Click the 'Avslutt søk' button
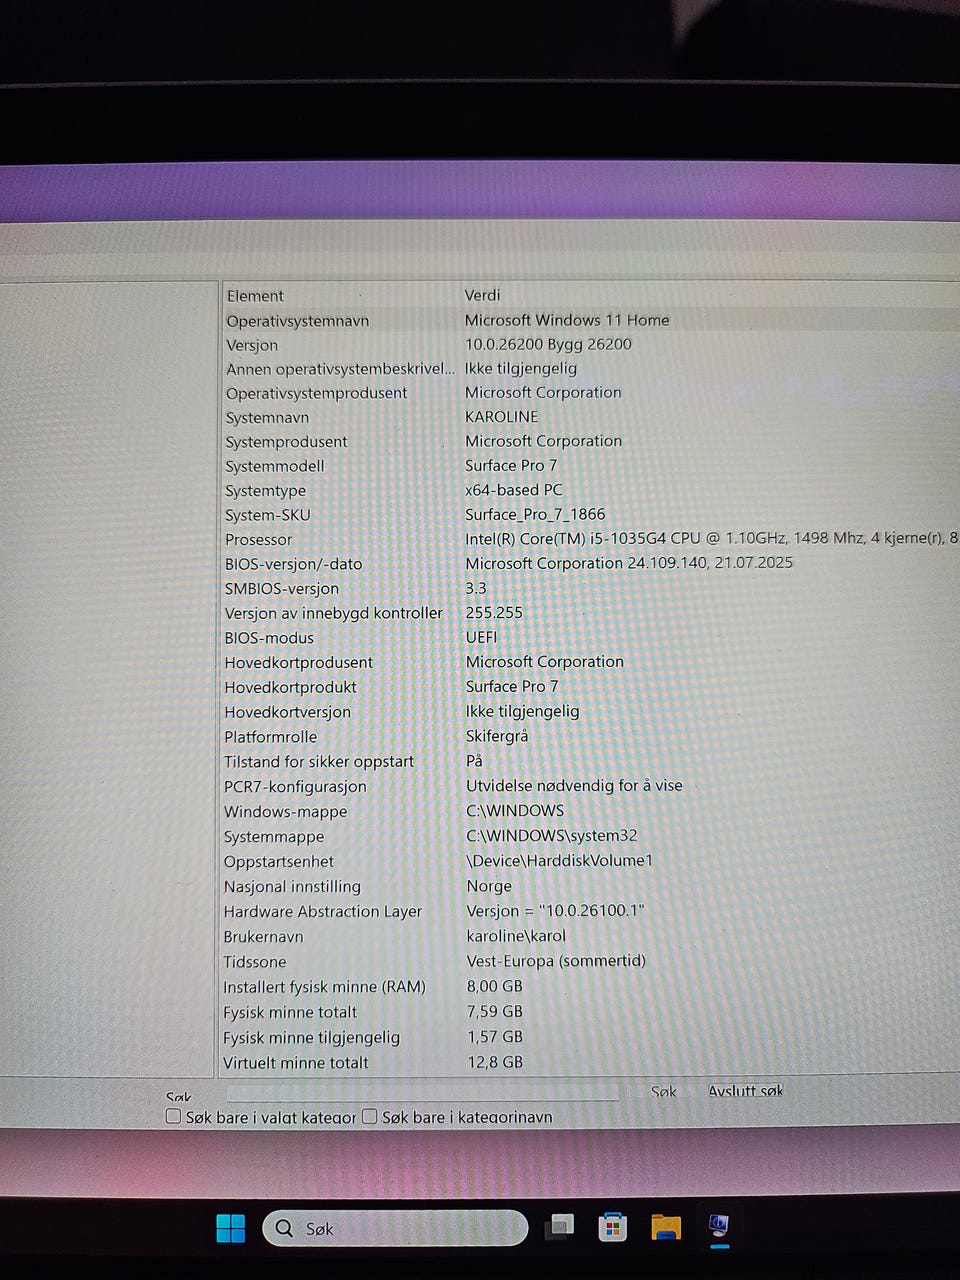Screen dimensions: 960x1280 tap(746, 1090)
